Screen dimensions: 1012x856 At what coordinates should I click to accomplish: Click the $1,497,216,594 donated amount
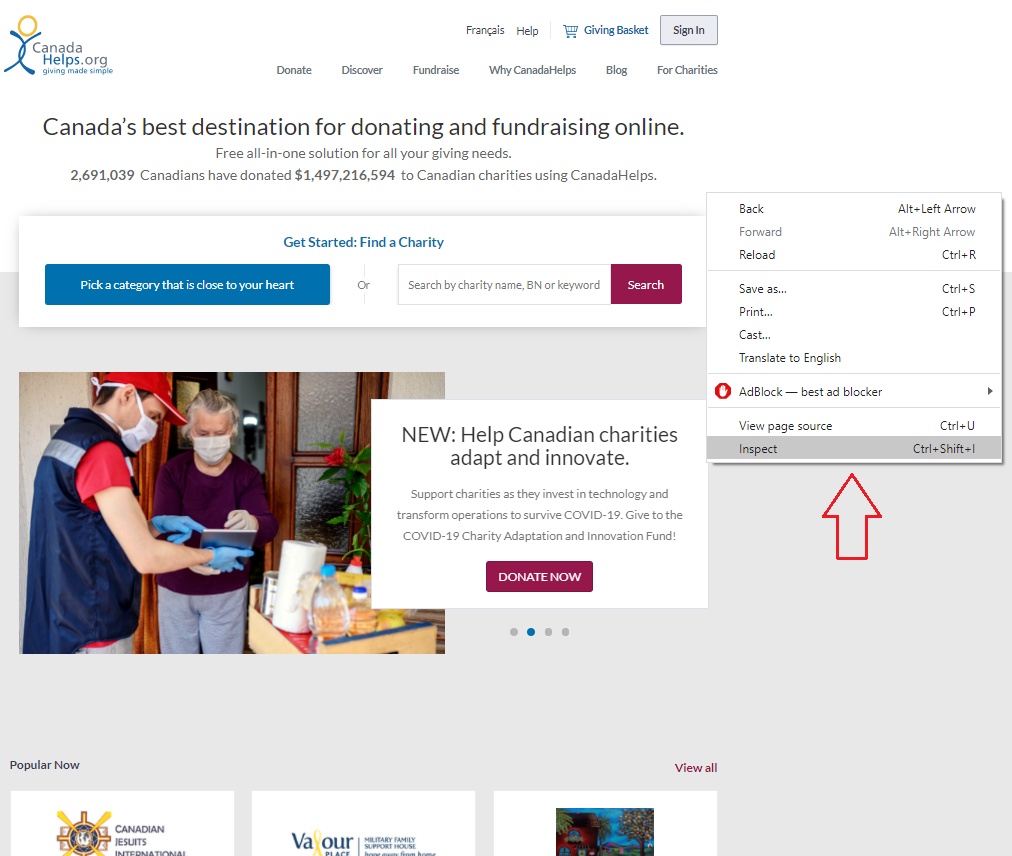345,175
